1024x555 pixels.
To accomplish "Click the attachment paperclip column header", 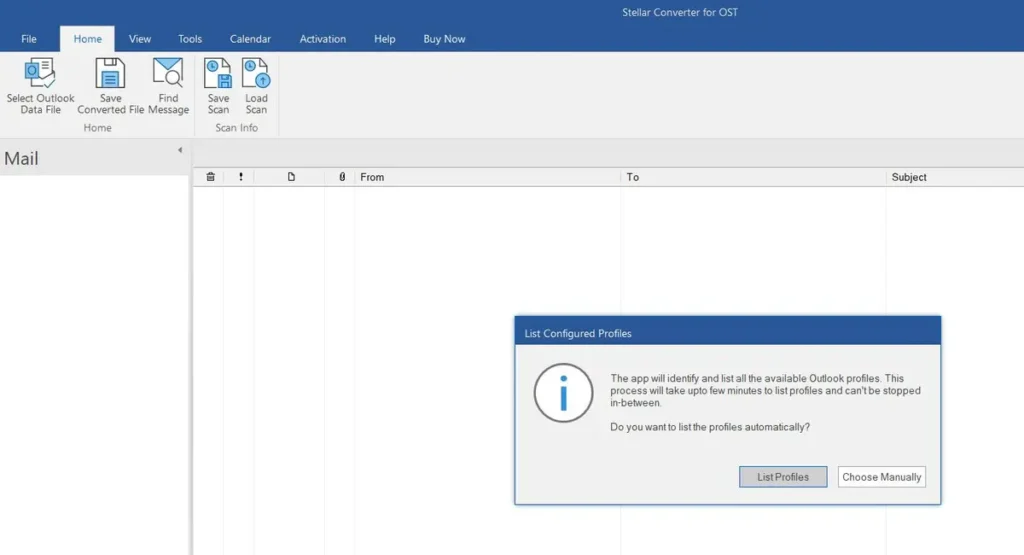I will (342, 177).
